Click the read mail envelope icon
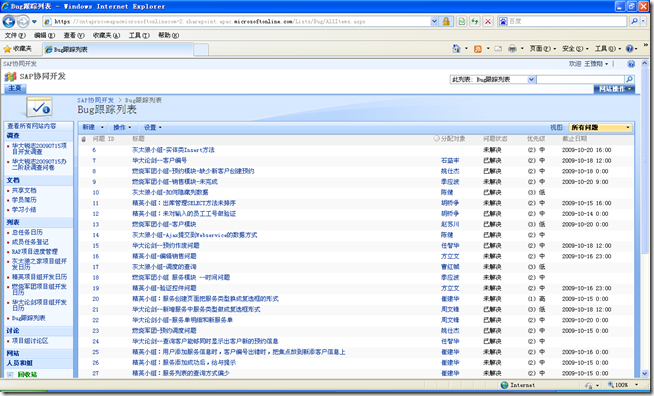This screenshot has width=654, height=396. pos(498,49)
